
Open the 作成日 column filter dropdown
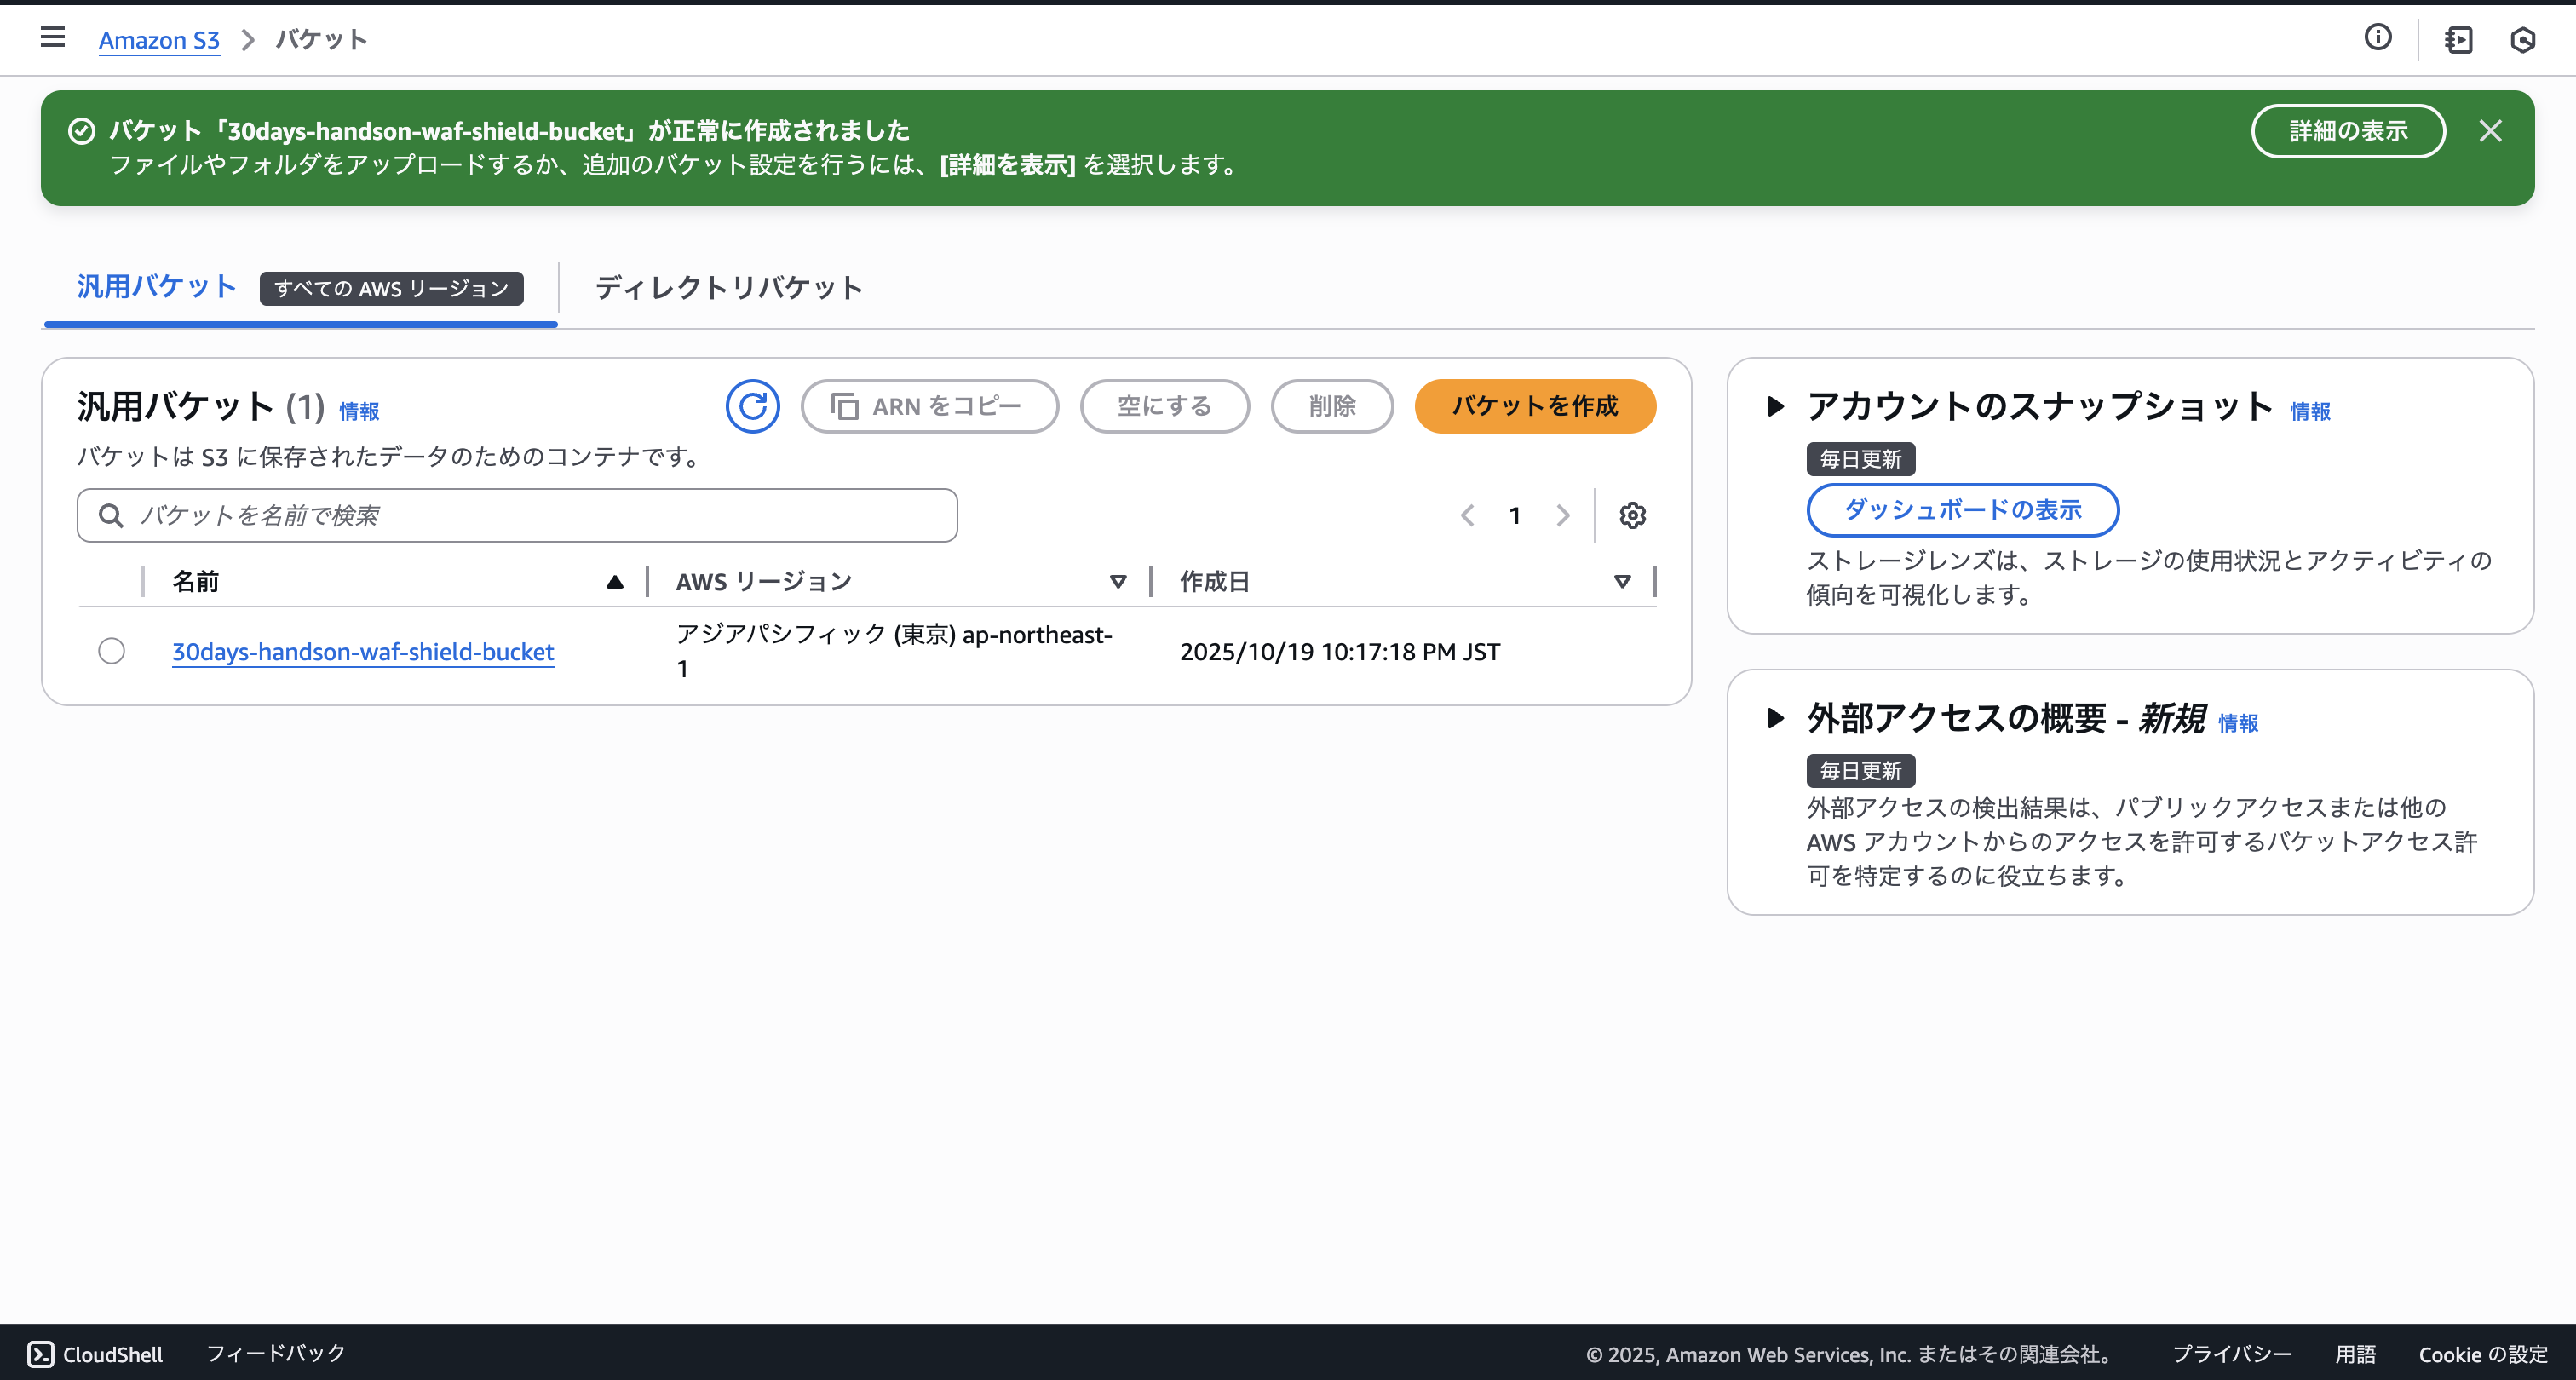(x=1622, y=582)
